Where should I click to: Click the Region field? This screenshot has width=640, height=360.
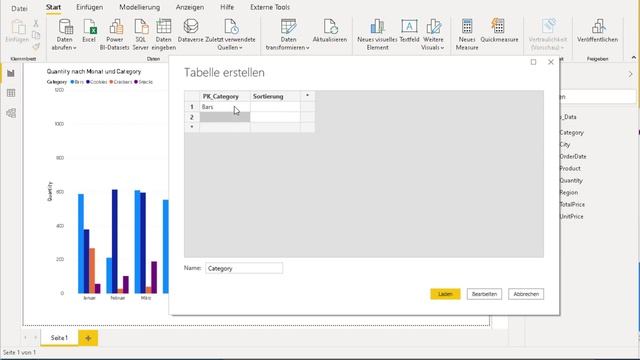pyautogui.click(x=569, y=192)
